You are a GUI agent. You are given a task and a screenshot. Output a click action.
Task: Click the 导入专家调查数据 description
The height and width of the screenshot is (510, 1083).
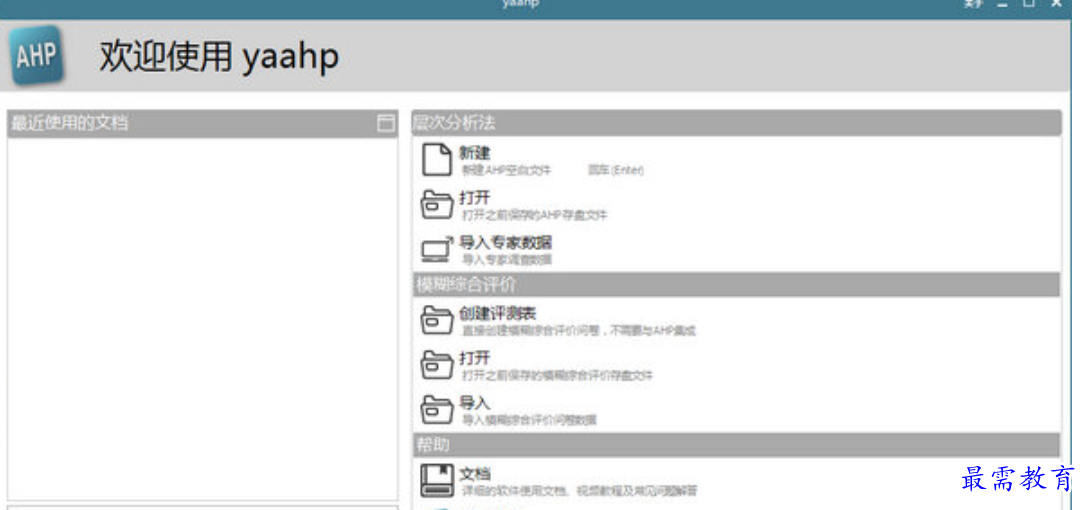pyautogui.click(x=506, y=260)
